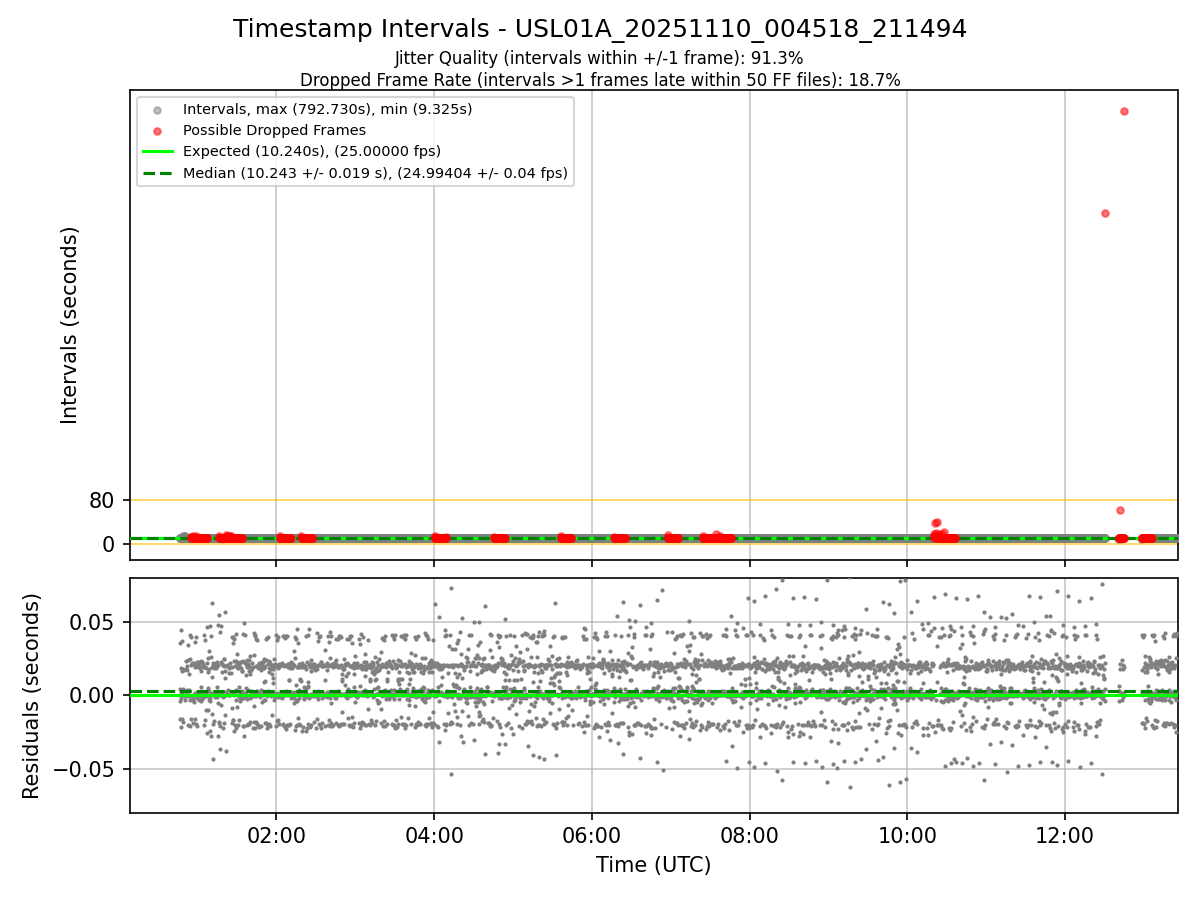1200x900 pixels.
Task: Click the '0' tick label on the intervals axis
Action: pos(109,544)
